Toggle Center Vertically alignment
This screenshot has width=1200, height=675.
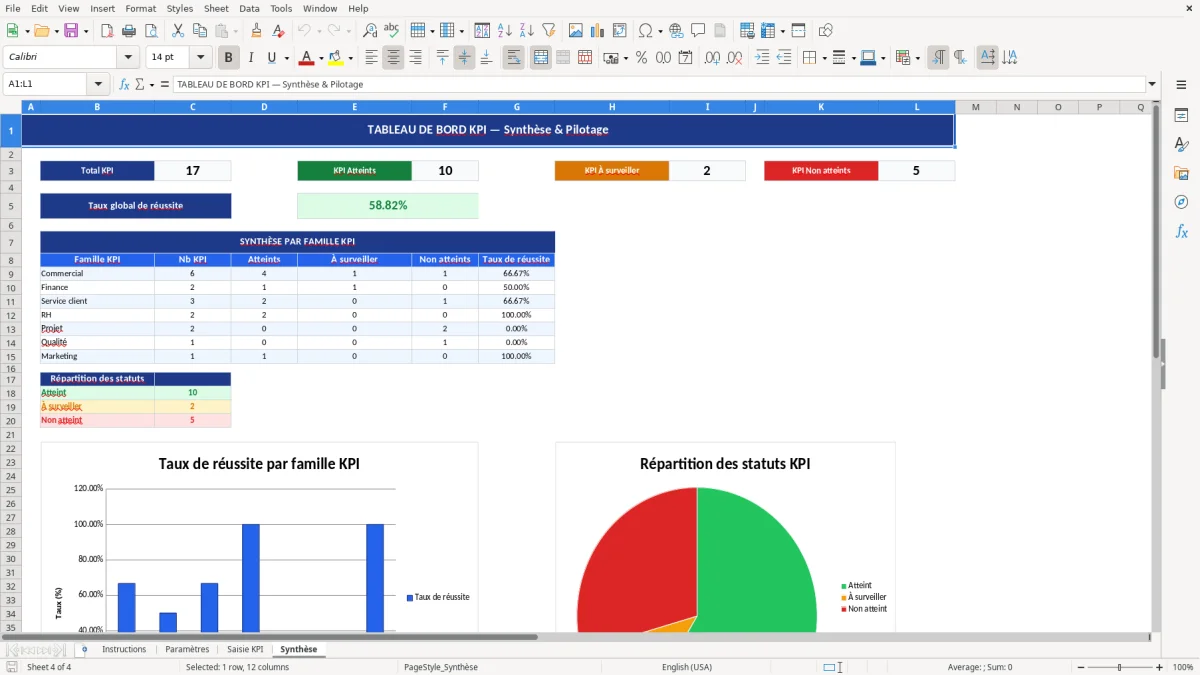(464, 57)
